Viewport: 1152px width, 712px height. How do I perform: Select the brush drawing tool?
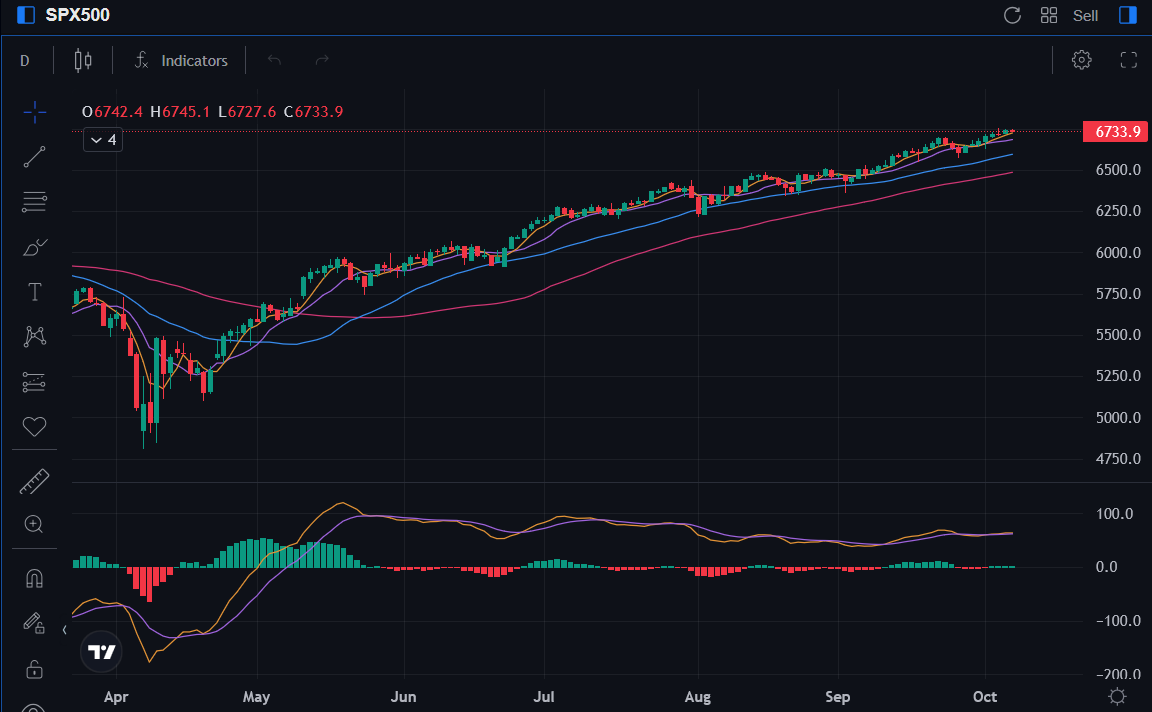[34, 247]
